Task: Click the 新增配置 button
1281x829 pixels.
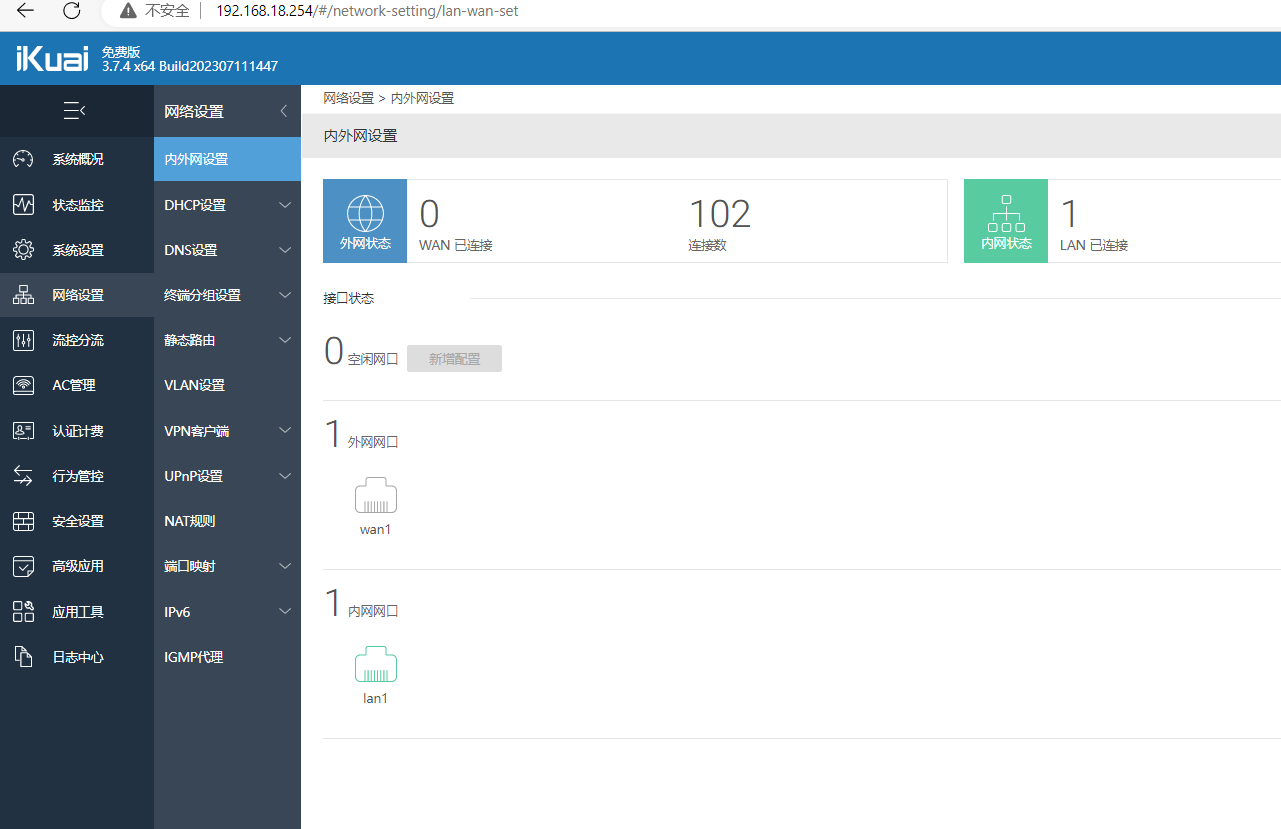Action: [x=454, y=359]
